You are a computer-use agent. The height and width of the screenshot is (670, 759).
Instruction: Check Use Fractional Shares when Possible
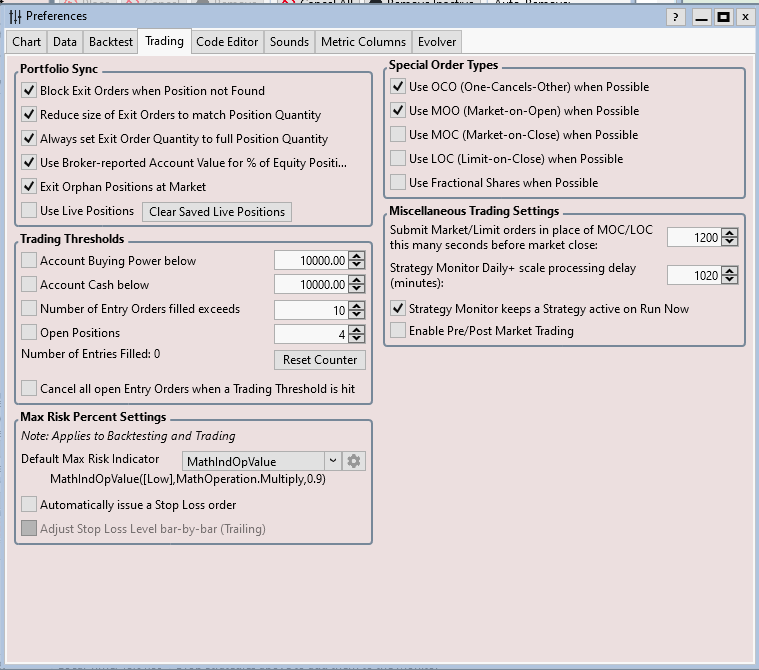click(x=398, y=183)
